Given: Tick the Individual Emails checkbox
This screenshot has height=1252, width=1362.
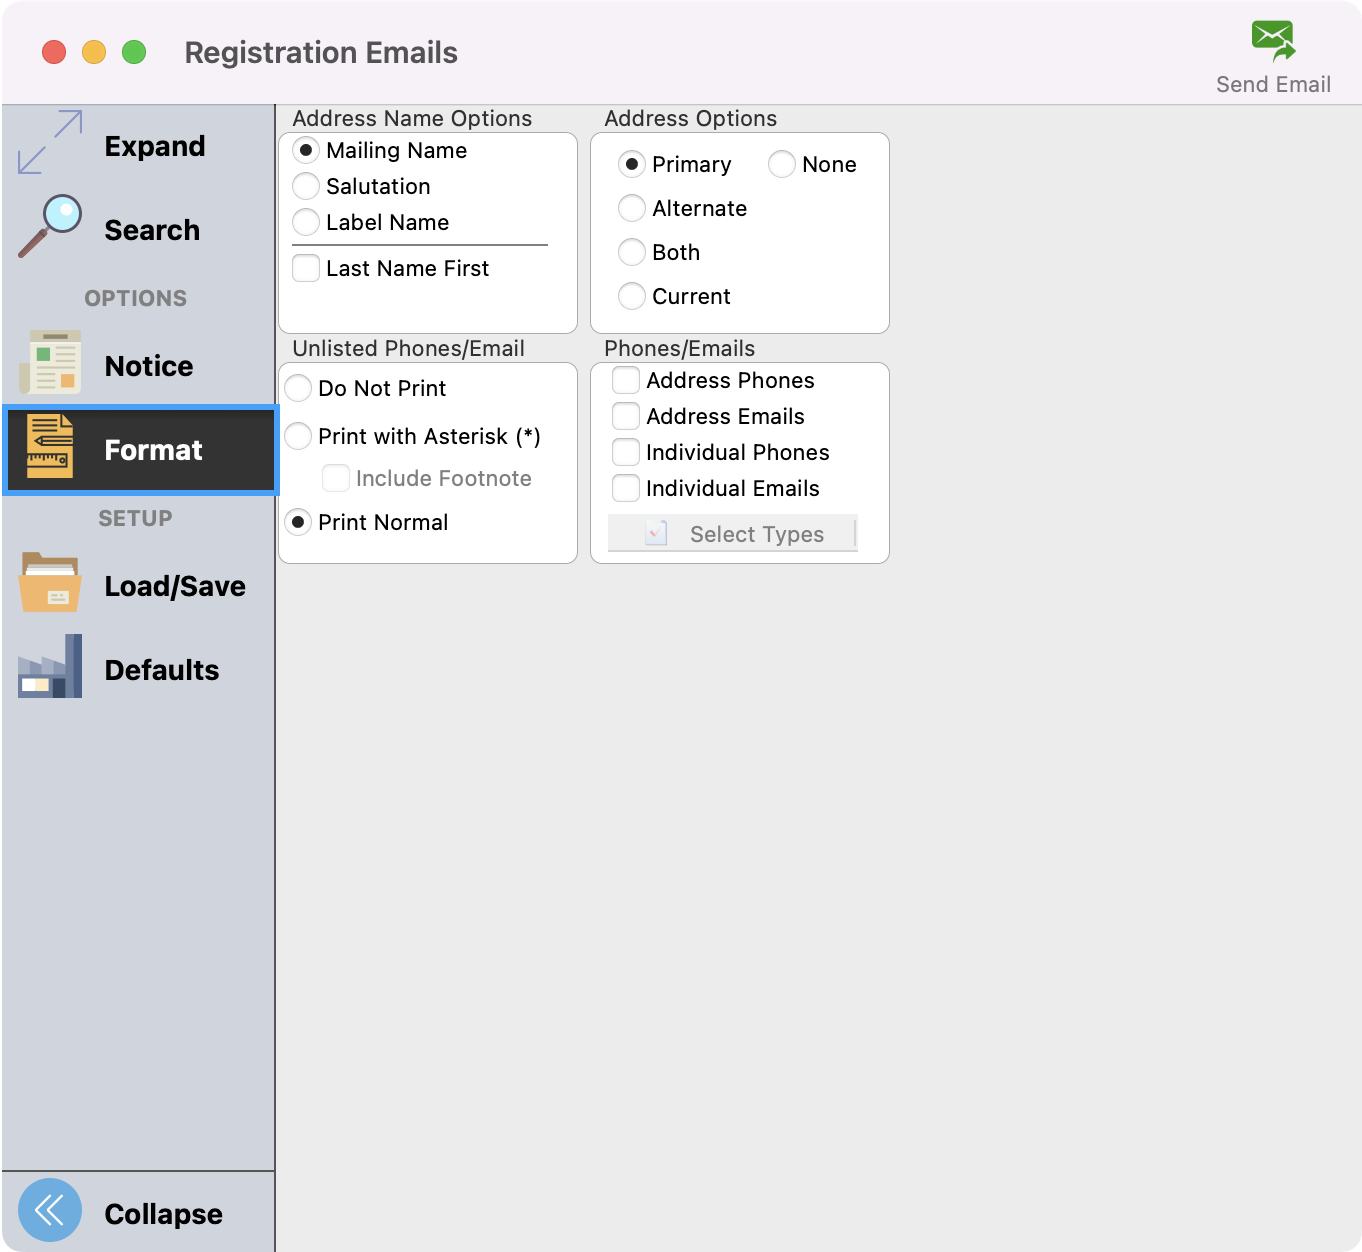Looking at the screenshot, I should point(626,488).
